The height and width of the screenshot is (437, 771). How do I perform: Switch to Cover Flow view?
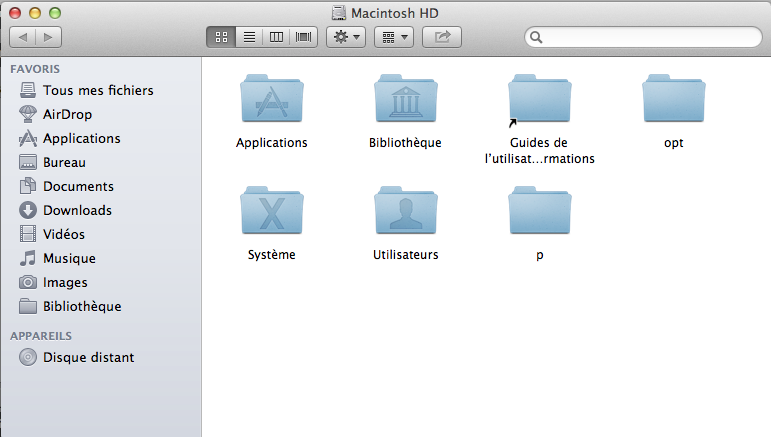point(303,37)
